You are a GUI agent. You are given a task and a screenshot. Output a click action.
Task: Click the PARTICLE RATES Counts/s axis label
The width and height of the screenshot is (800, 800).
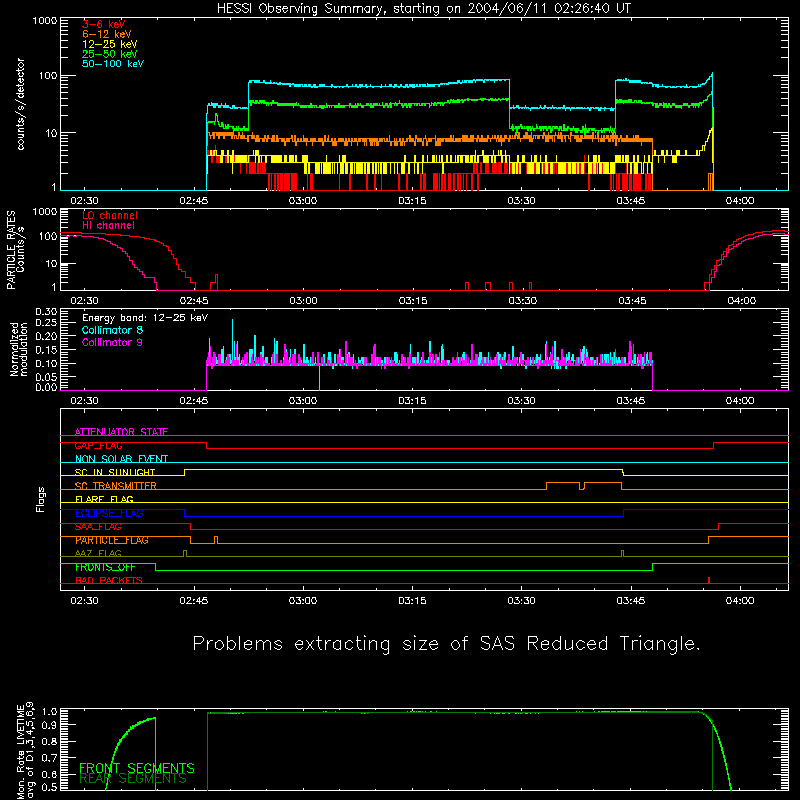(x=15, y=250)
